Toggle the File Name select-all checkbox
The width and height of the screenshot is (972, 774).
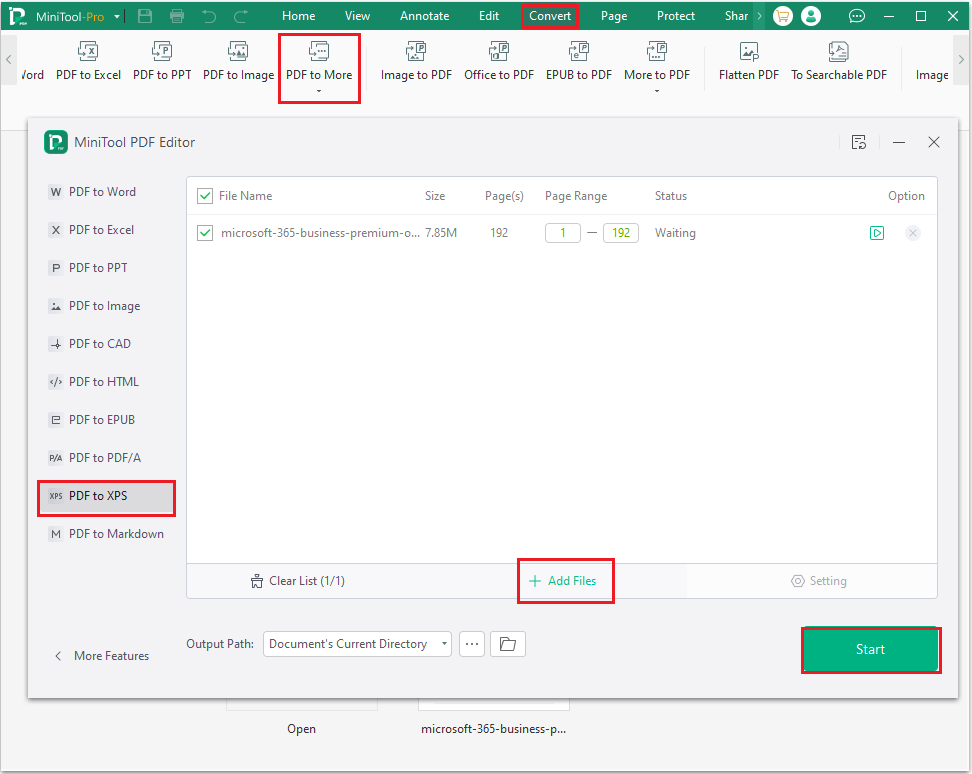pyautogui.click(x=205, y=196)
